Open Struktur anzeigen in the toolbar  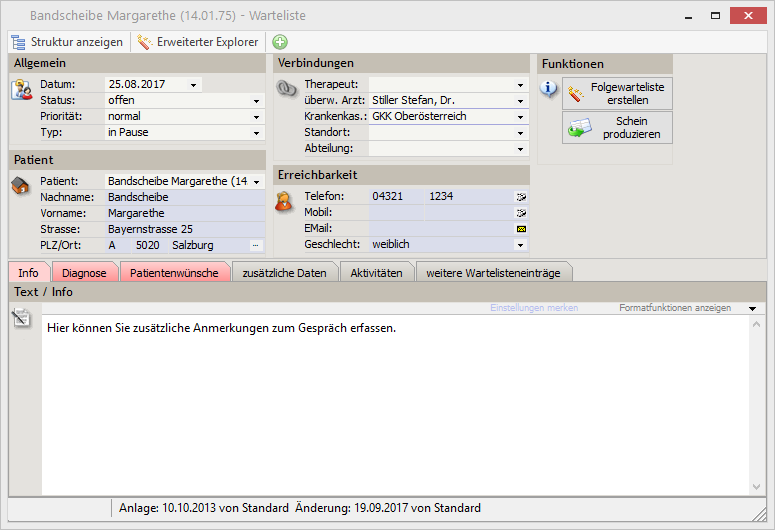tap(67, 42)
